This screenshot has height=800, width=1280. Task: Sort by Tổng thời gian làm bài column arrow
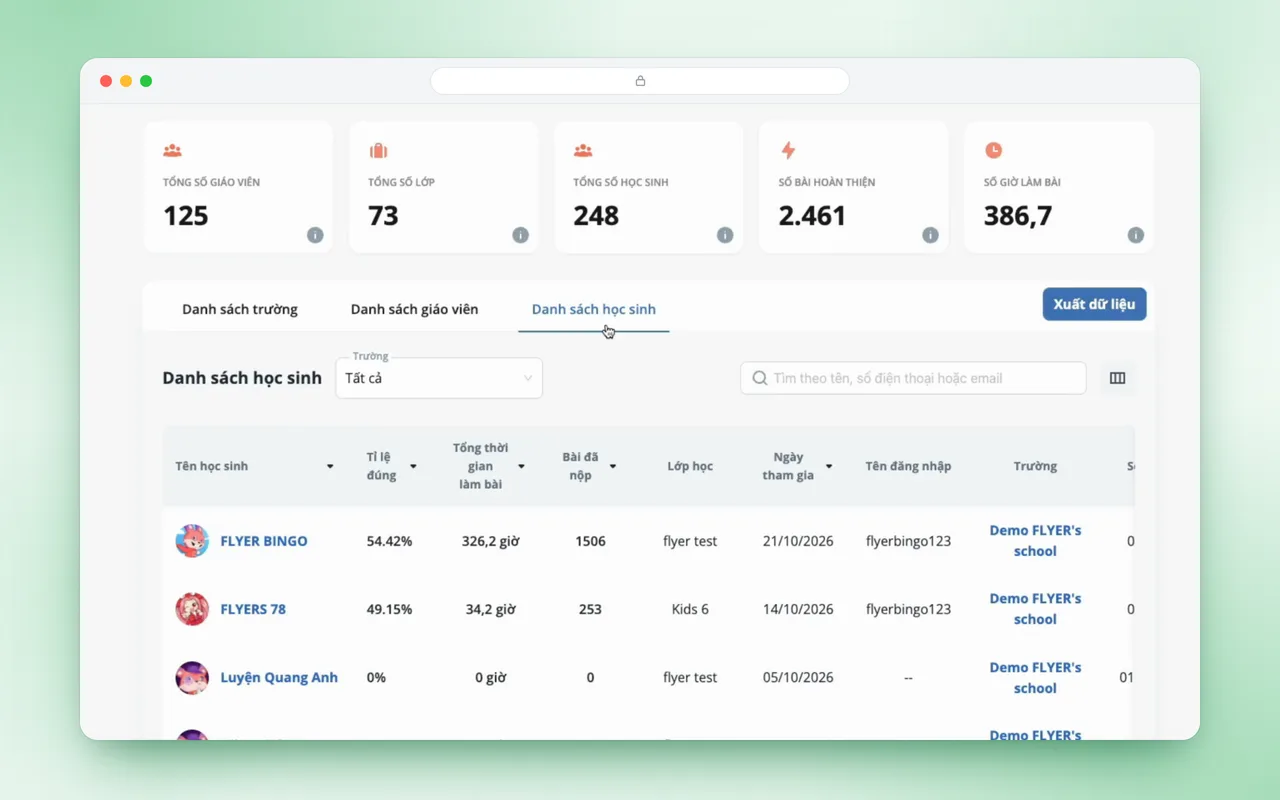(521, 467)
